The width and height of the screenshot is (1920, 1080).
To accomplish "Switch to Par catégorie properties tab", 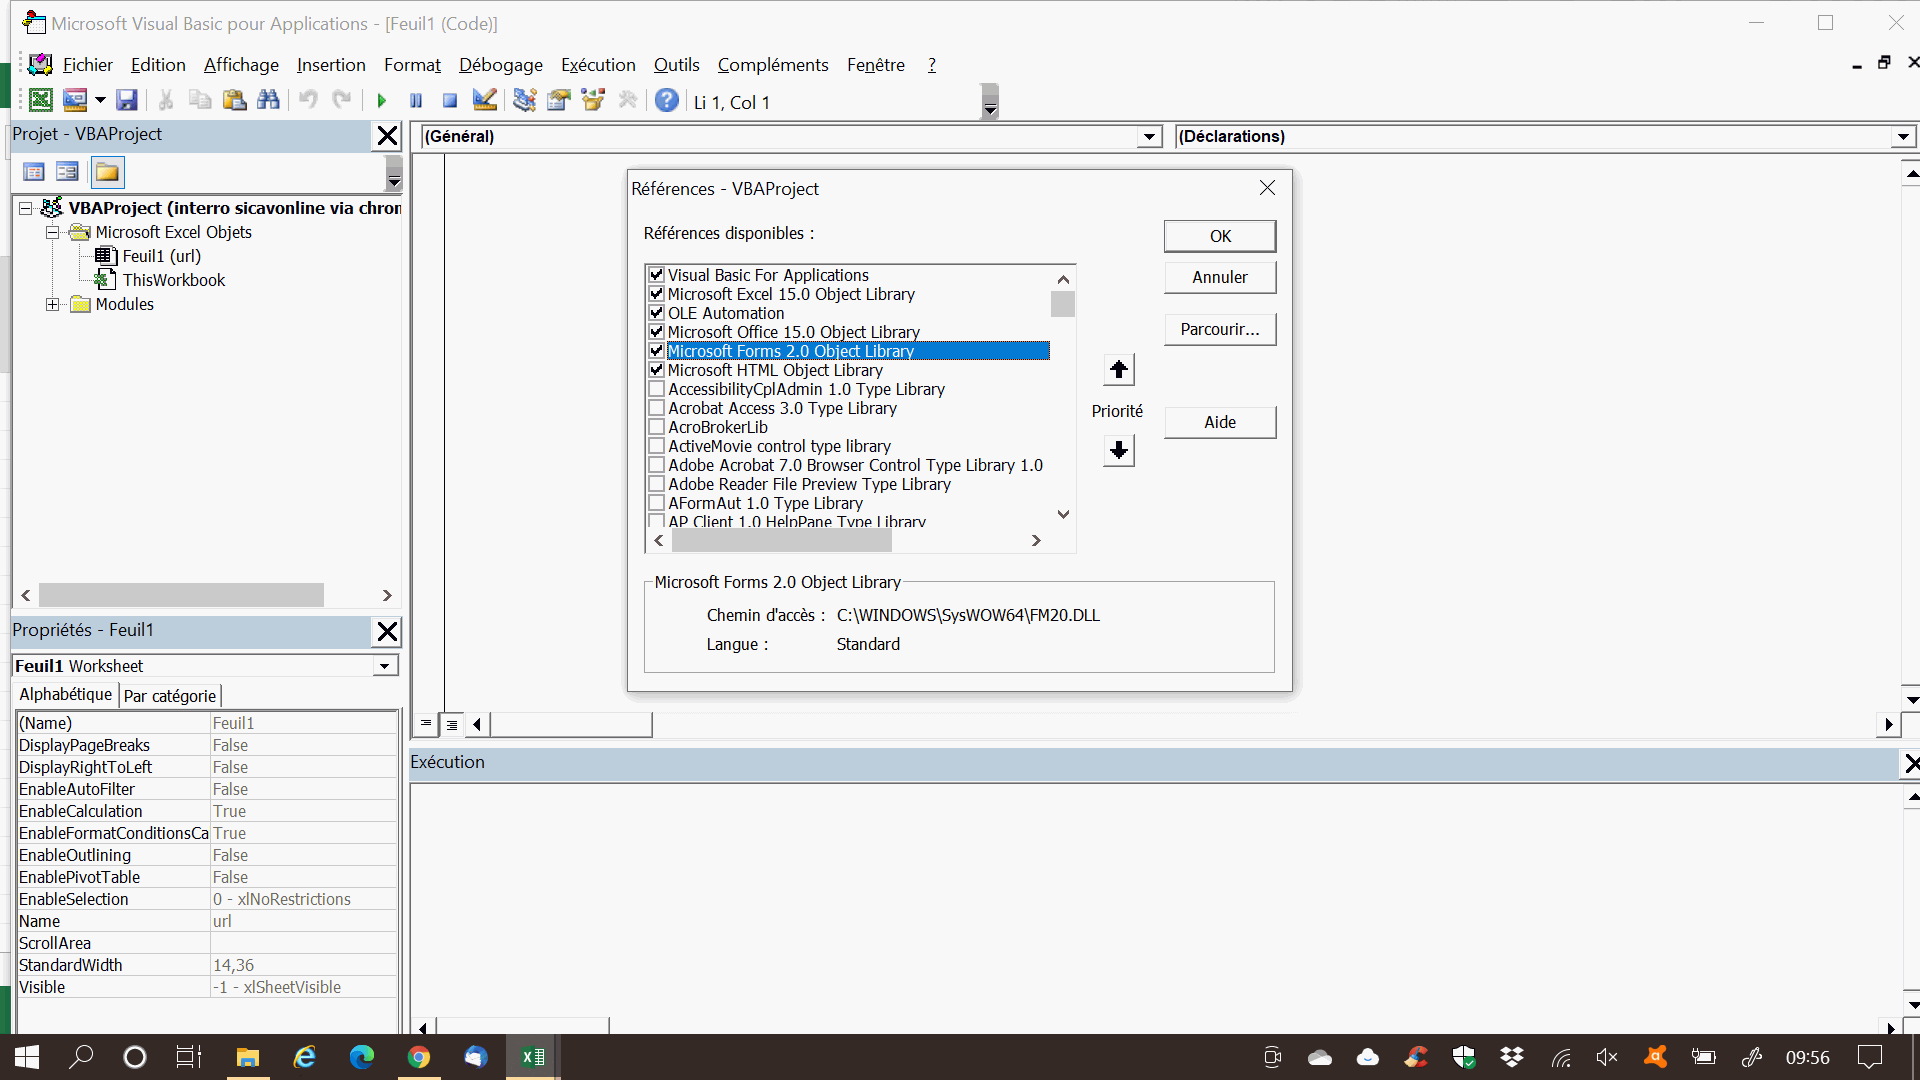I will (x=169, y=696).
